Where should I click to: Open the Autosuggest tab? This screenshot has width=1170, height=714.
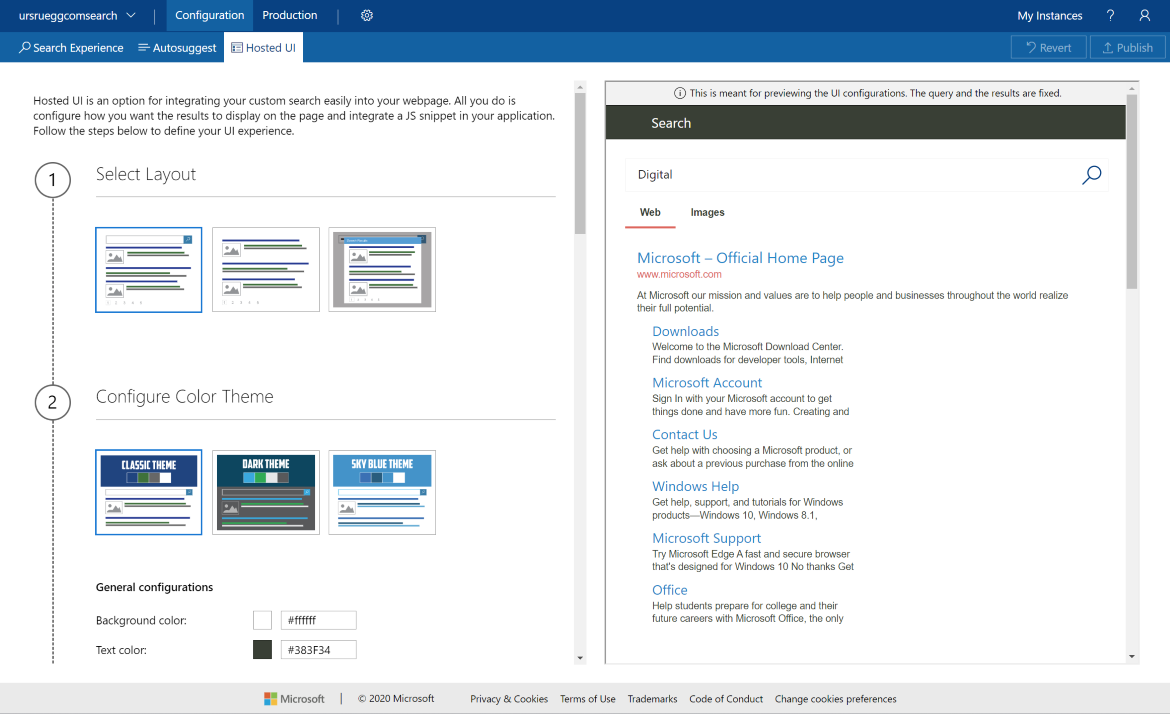pos(177,48)
